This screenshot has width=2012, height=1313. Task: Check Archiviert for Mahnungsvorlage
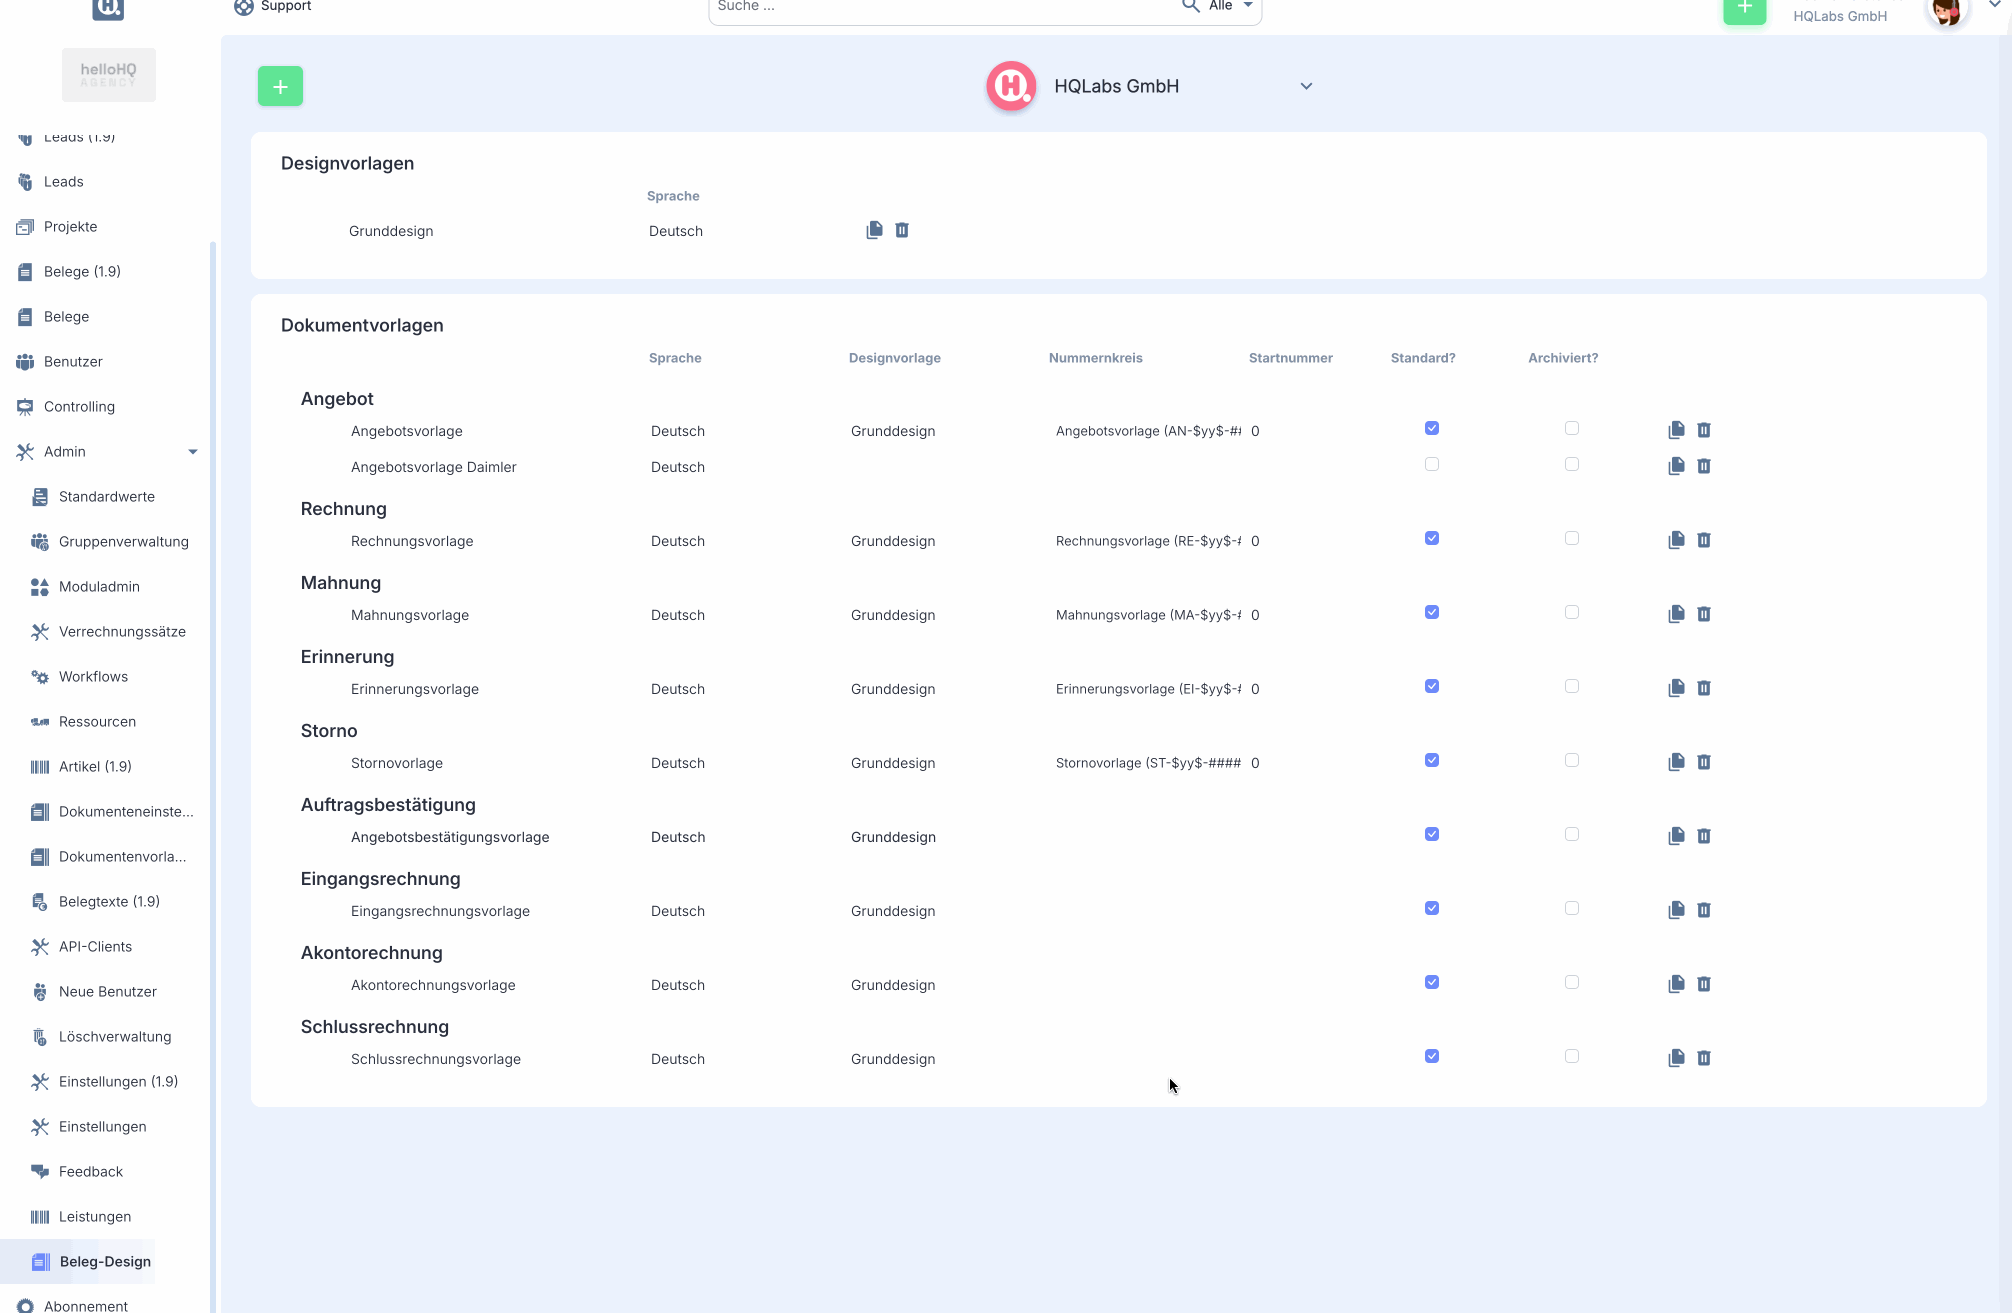coord(1572,612)
